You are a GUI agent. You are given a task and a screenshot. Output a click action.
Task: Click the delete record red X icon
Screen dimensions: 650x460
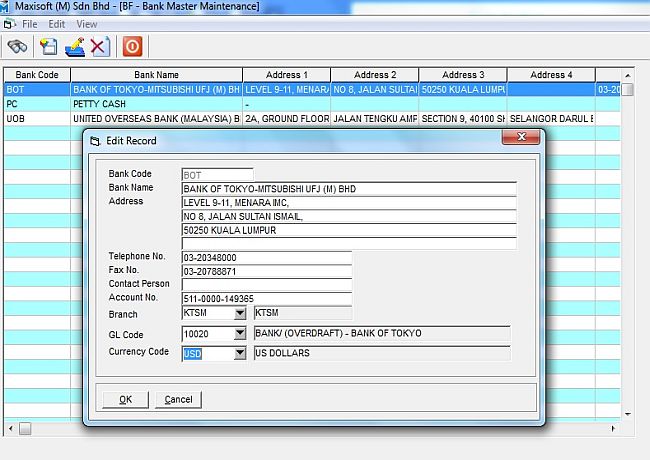click(x=99, y=46)
